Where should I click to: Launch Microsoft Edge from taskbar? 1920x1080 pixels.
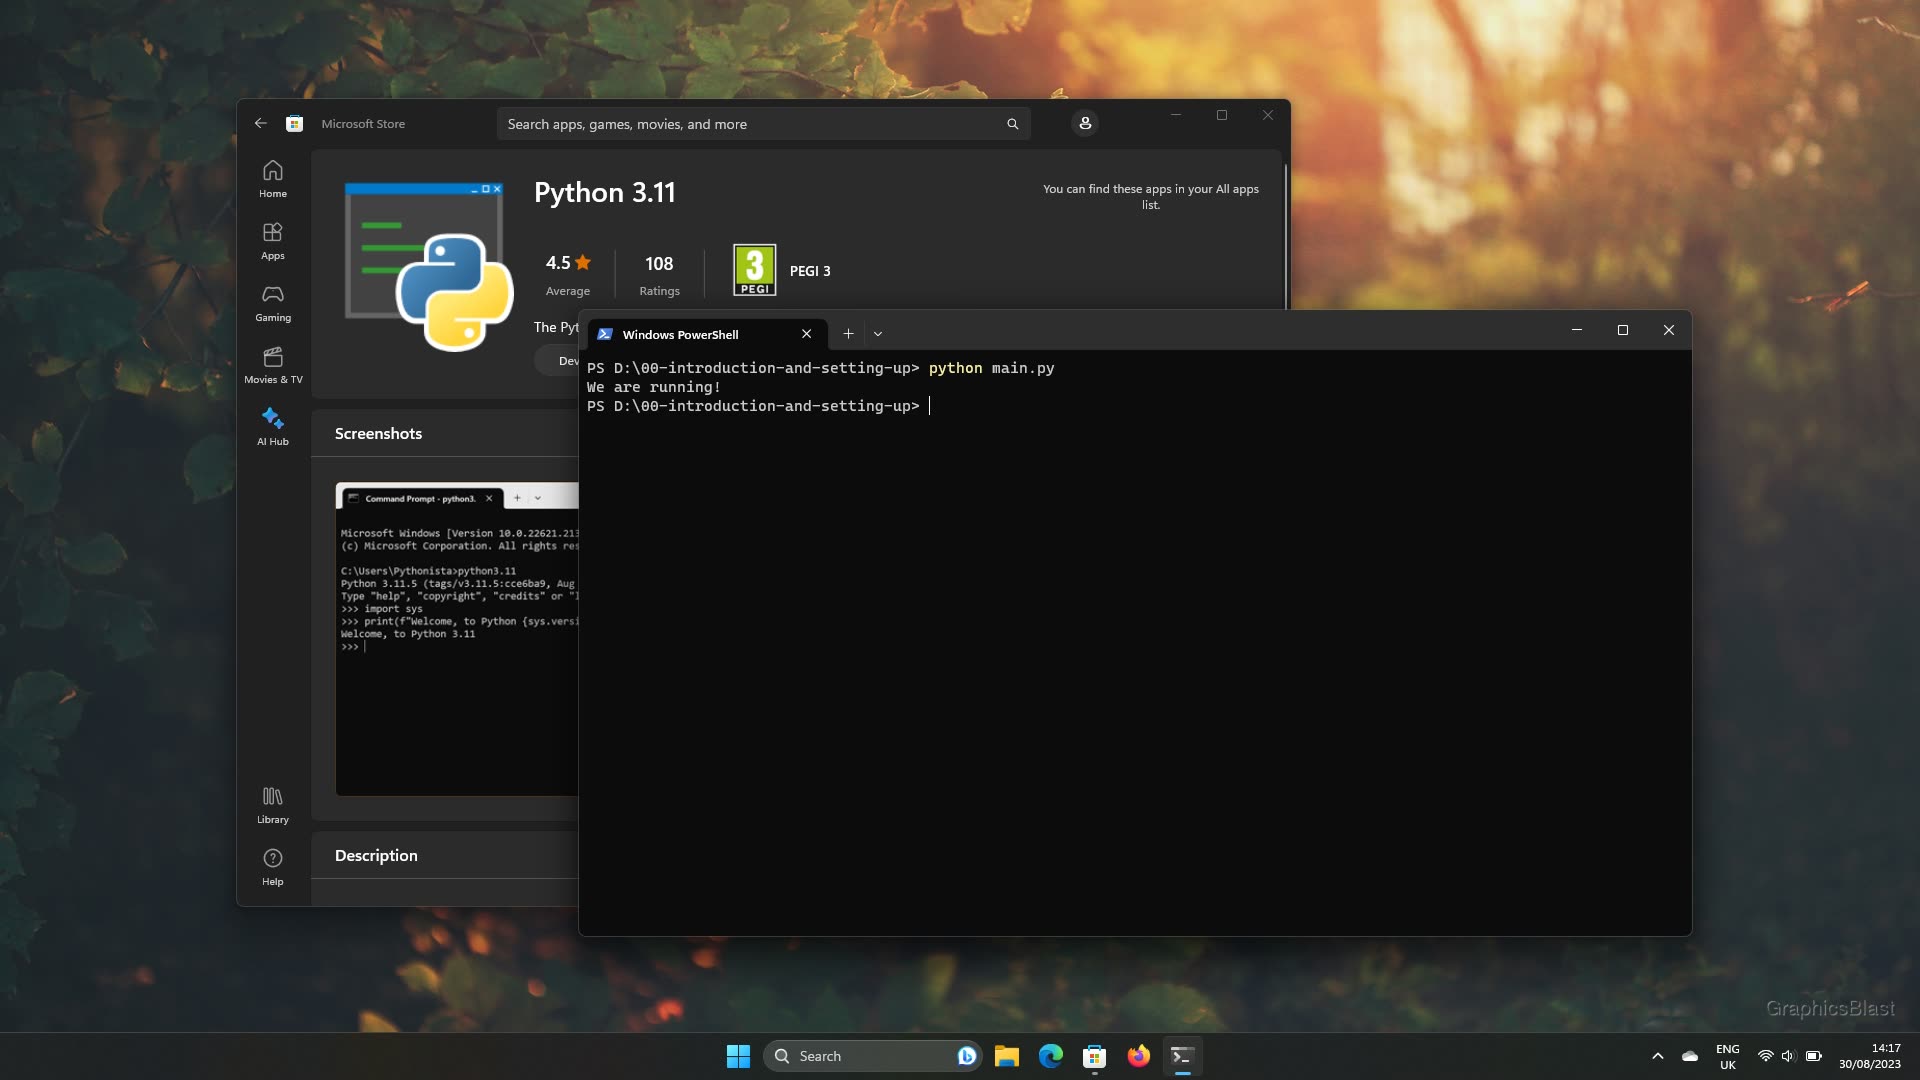pos(1050,1056)
